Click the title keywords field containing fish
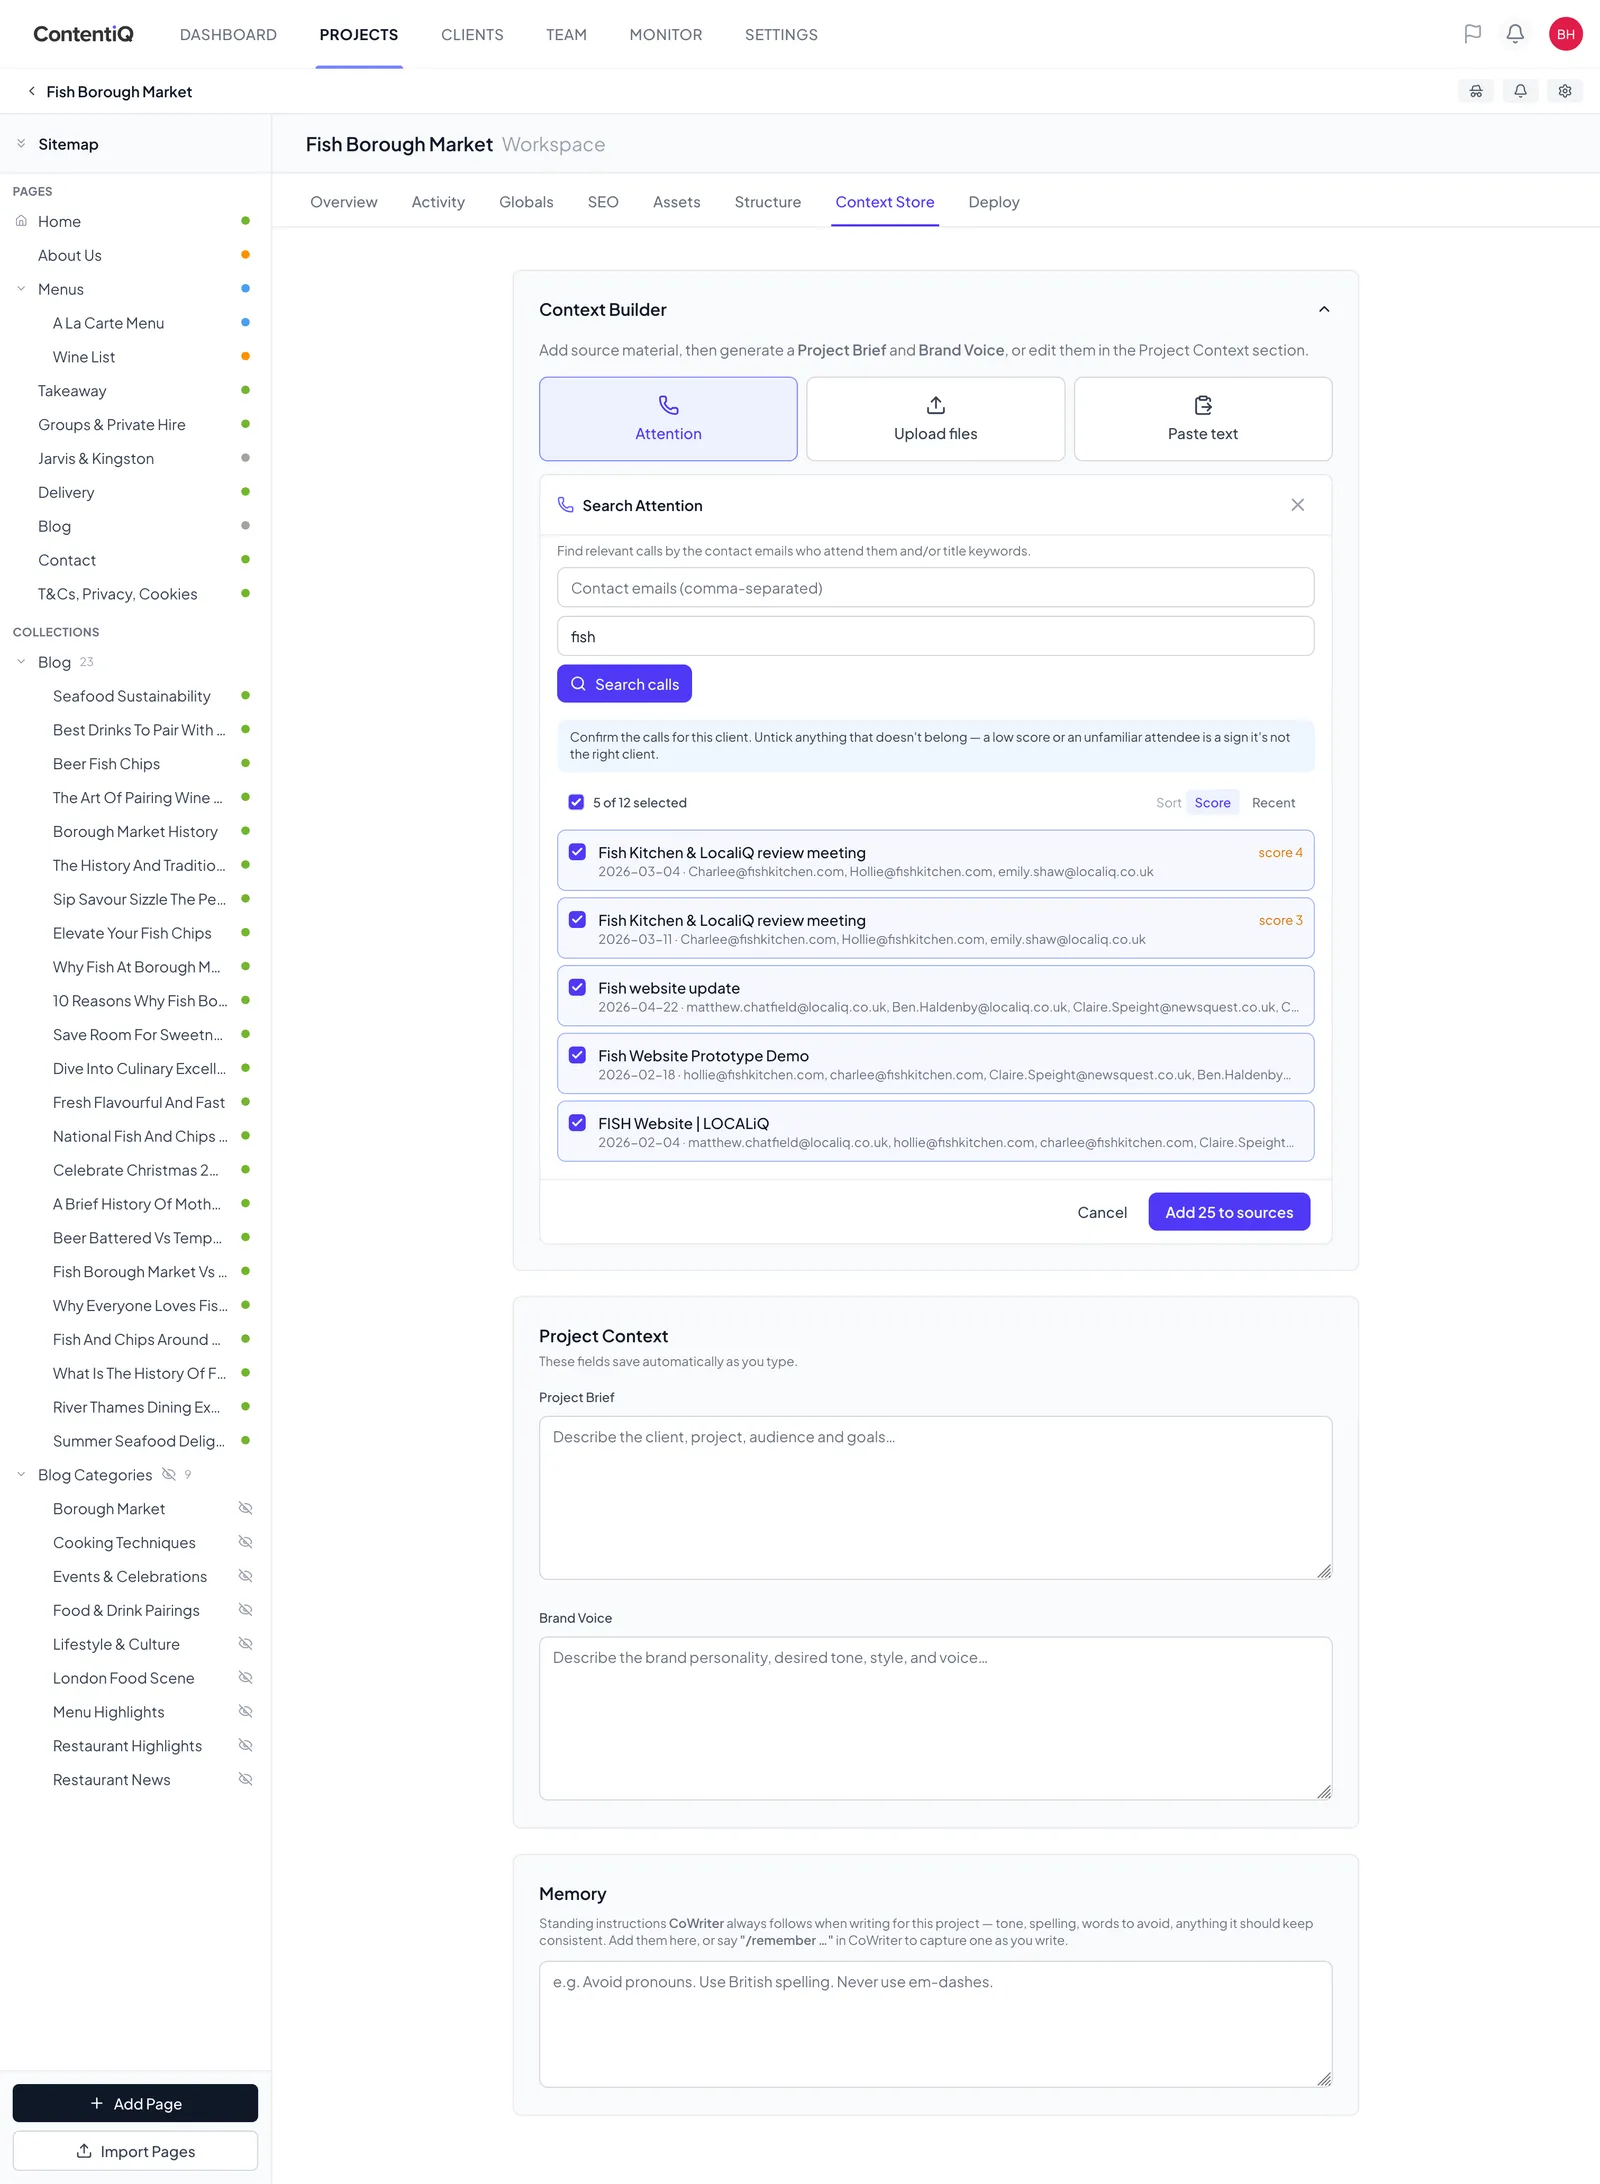 935,636
